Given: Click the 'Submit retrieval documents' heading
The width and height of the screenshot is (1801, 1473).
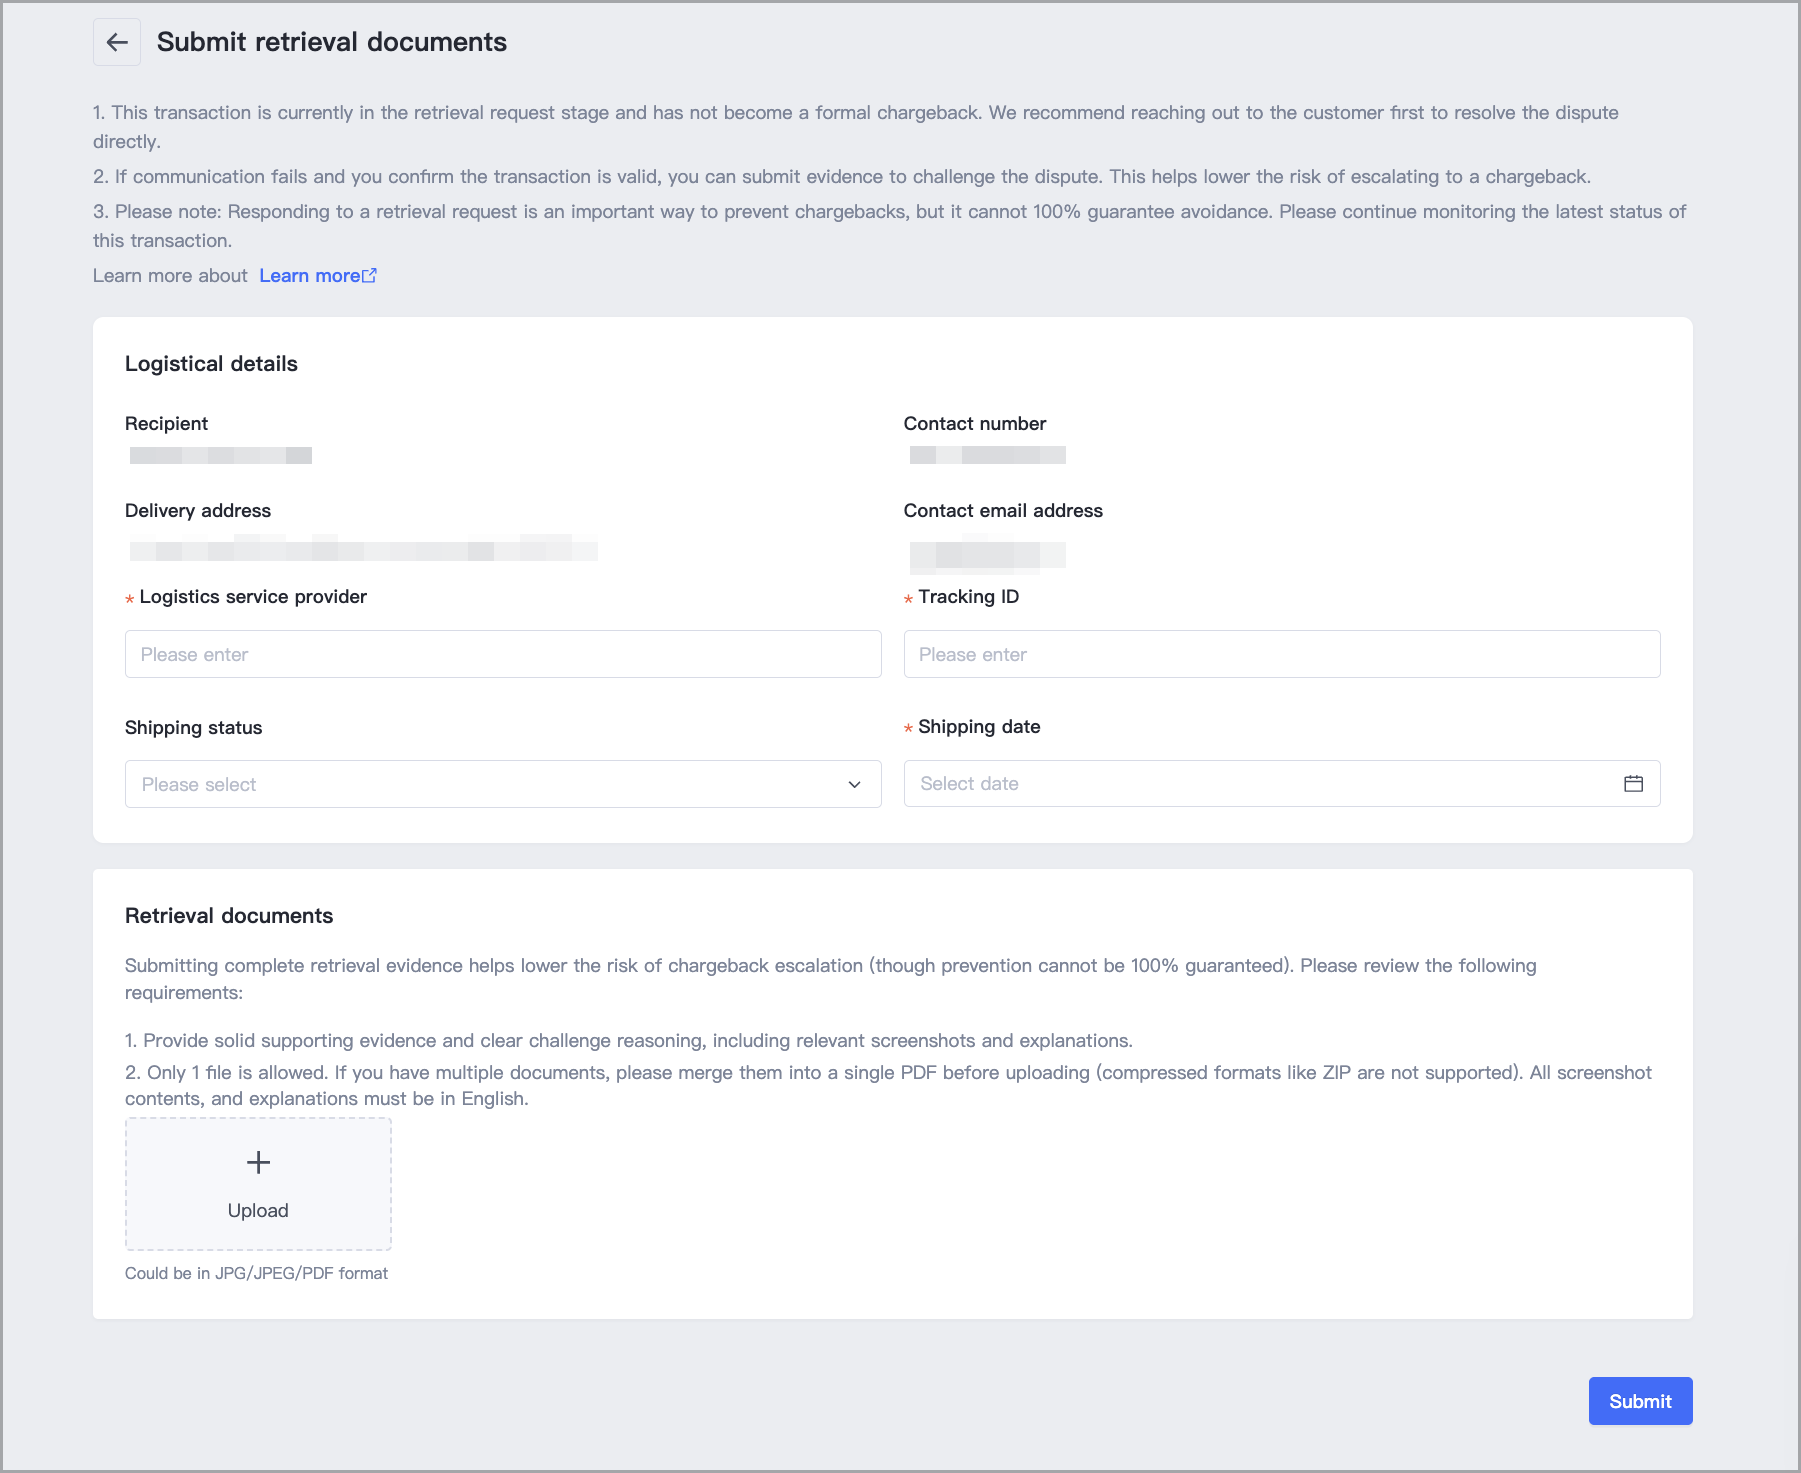Looking at the screenshot, I should tap(332, 42).
